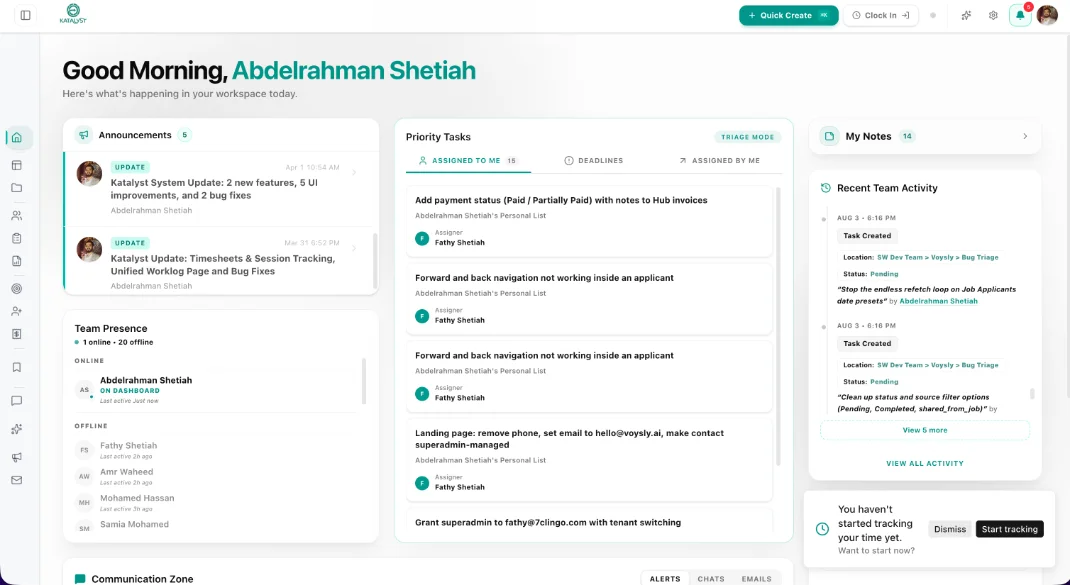Screen dimensions: 1070x585
Task: Switch to the Deadlines tab
Action: pos(594,160)
